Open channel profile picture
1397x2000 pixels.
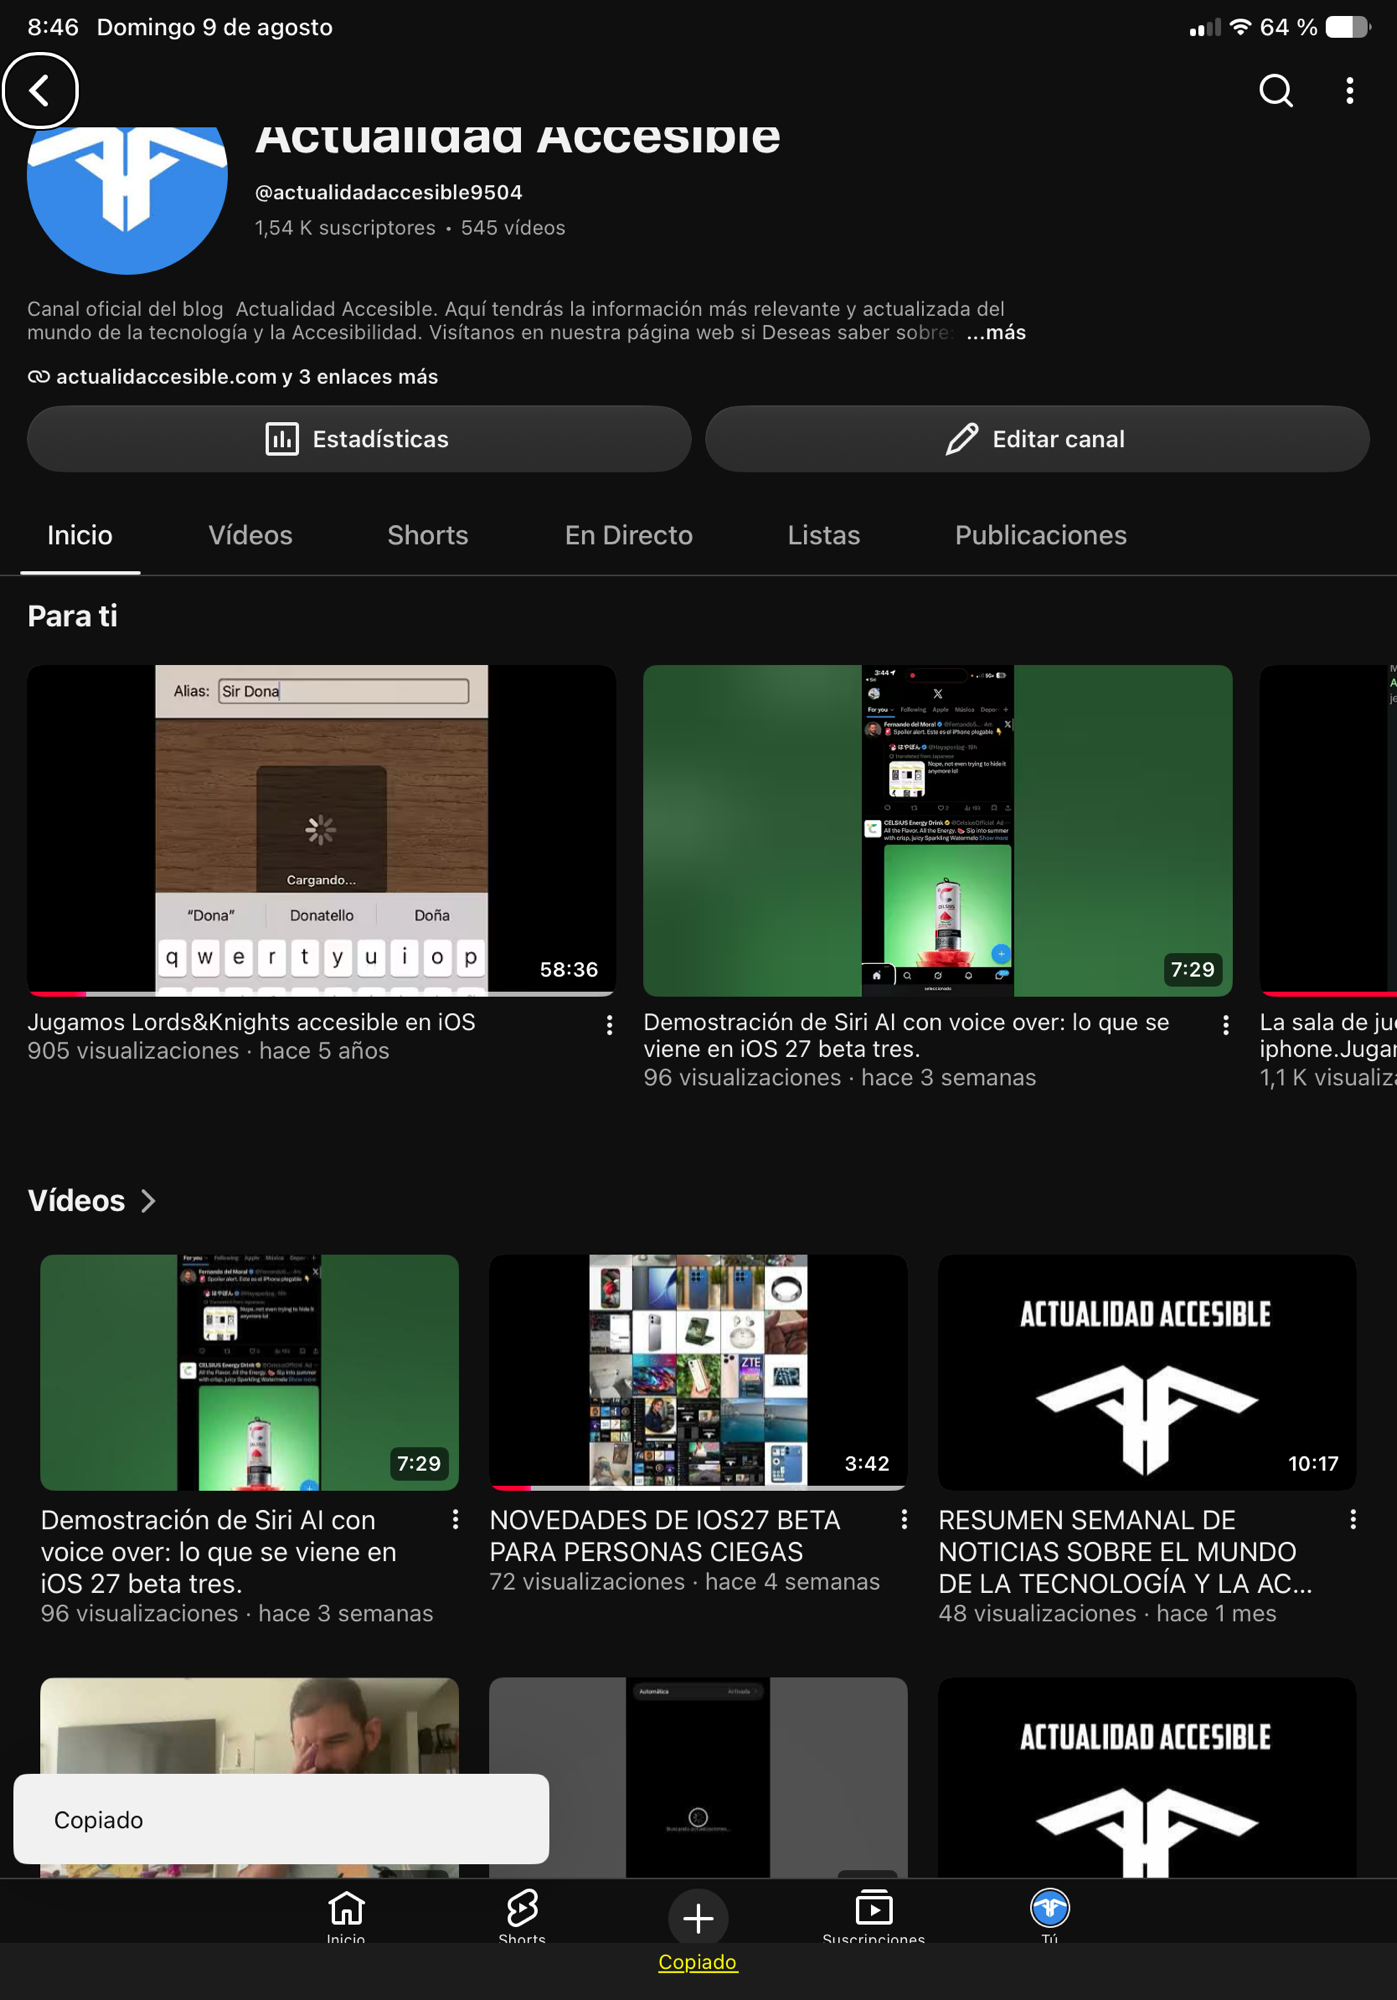[x=127, y=199]
